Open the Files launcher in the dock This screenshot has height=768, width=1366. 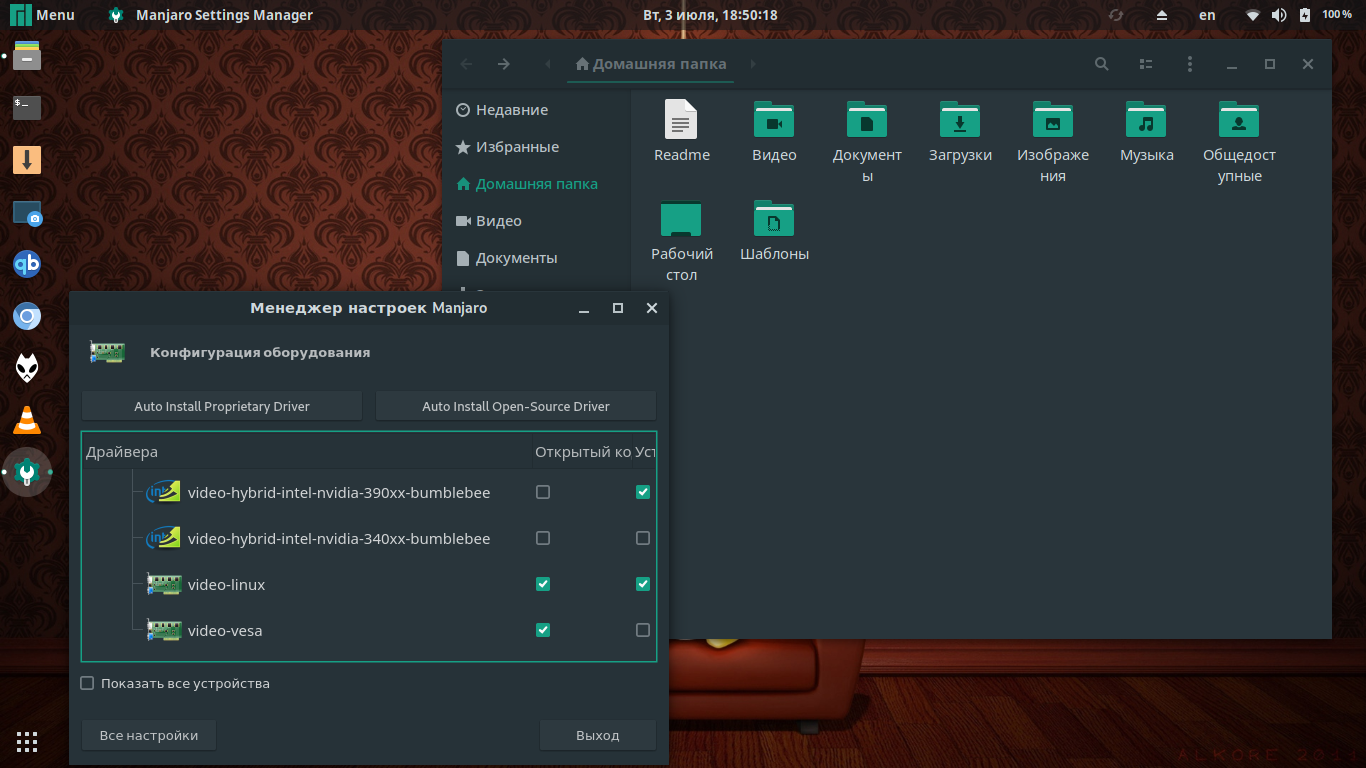[x=27, y=55]
